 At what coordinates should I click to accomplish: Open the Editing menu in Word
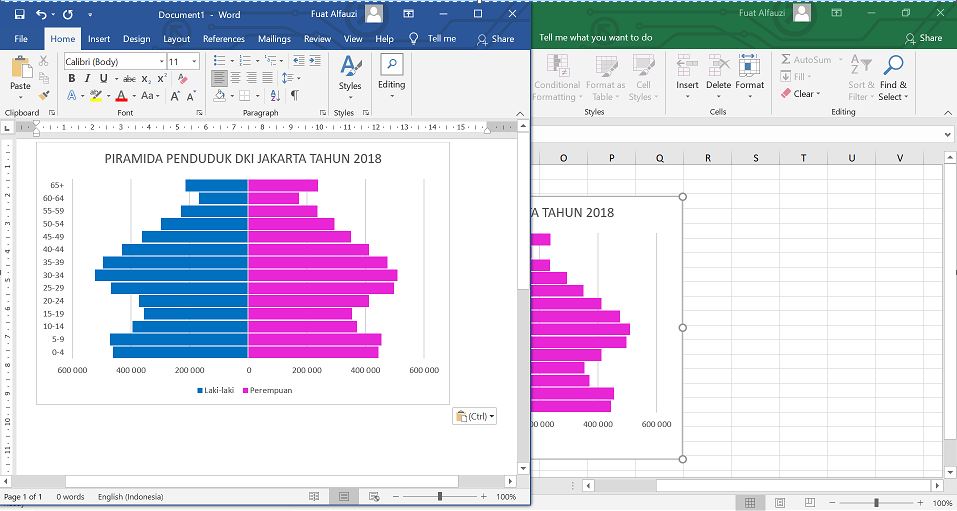click(x=391, y=78)
